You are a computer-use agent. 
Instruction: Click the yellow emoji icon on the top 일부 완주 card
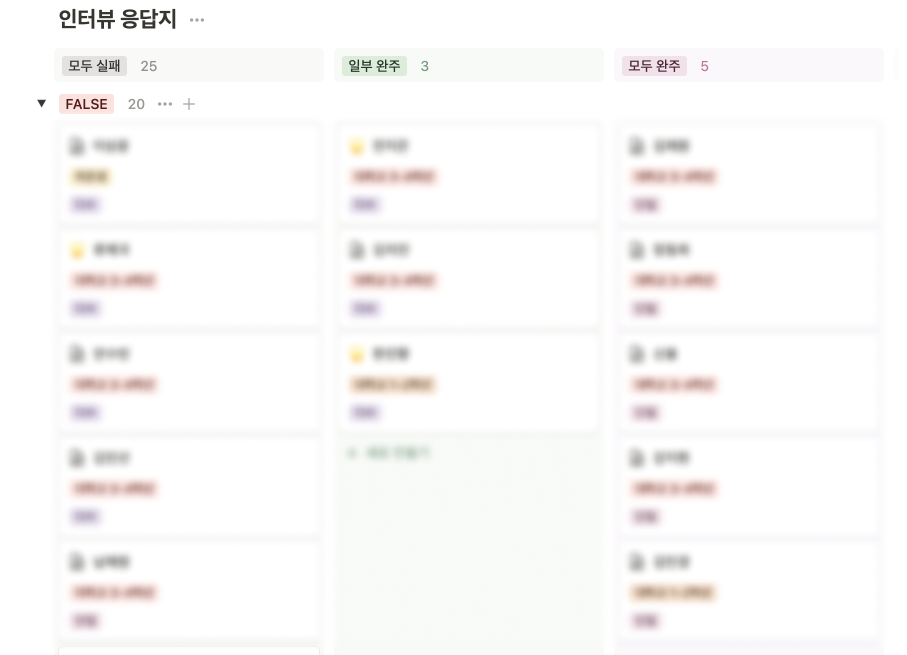357,146
